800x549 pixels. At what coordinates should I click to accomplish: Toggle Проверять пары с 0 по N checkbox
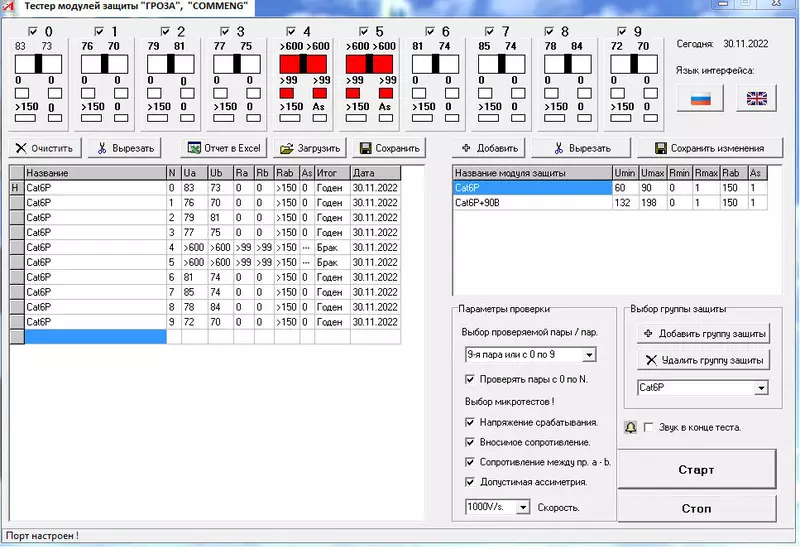coord(471,379)
